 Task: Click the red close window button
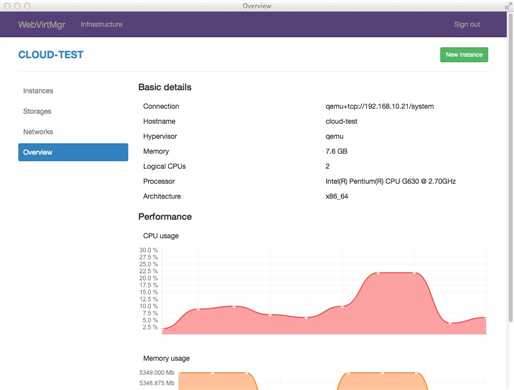tap(7, 6)
